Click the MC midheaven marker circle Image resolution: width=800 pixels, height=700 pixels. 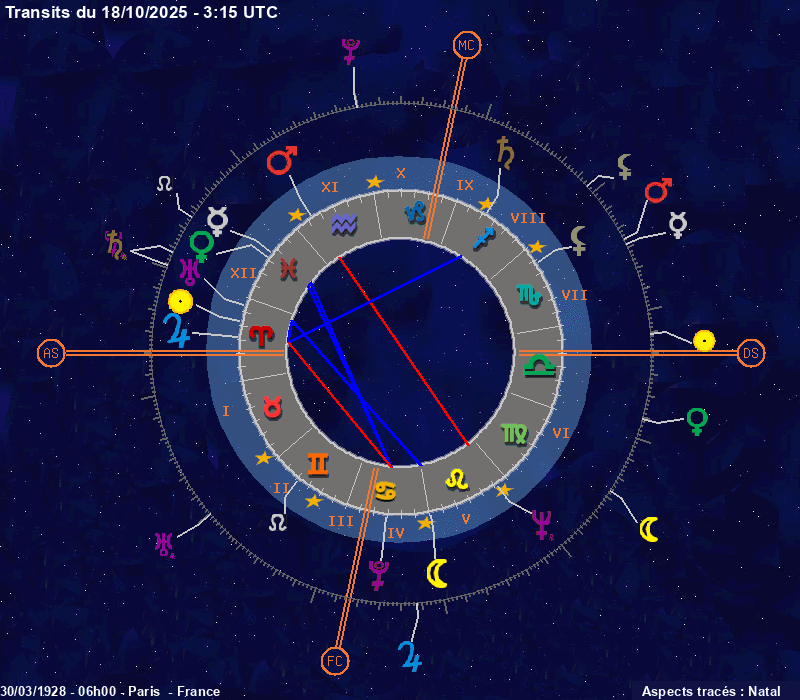click(x=467, y=45)
